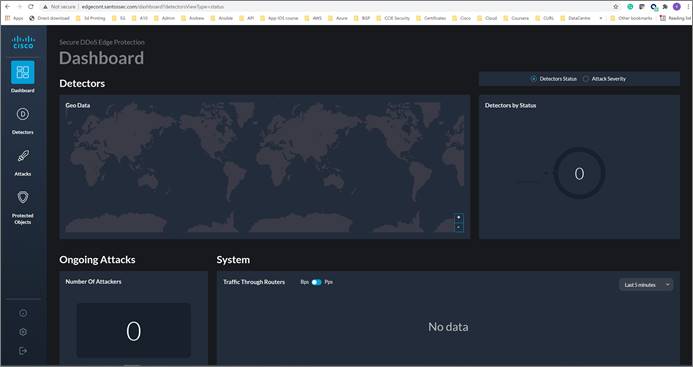Open the Ansible bookmark folder

point(222,18)
